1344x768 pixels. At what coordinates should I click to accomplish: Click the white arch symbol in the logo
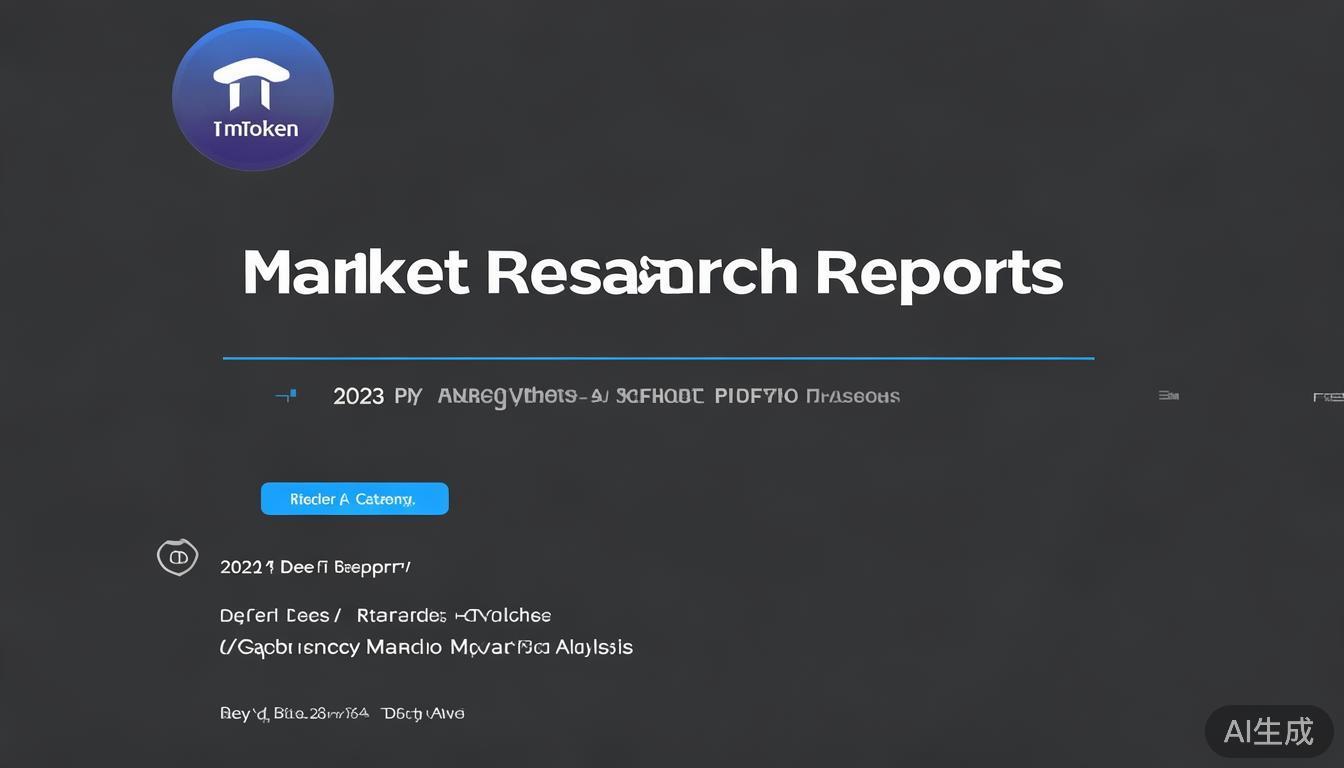click(x=251, y=82)
